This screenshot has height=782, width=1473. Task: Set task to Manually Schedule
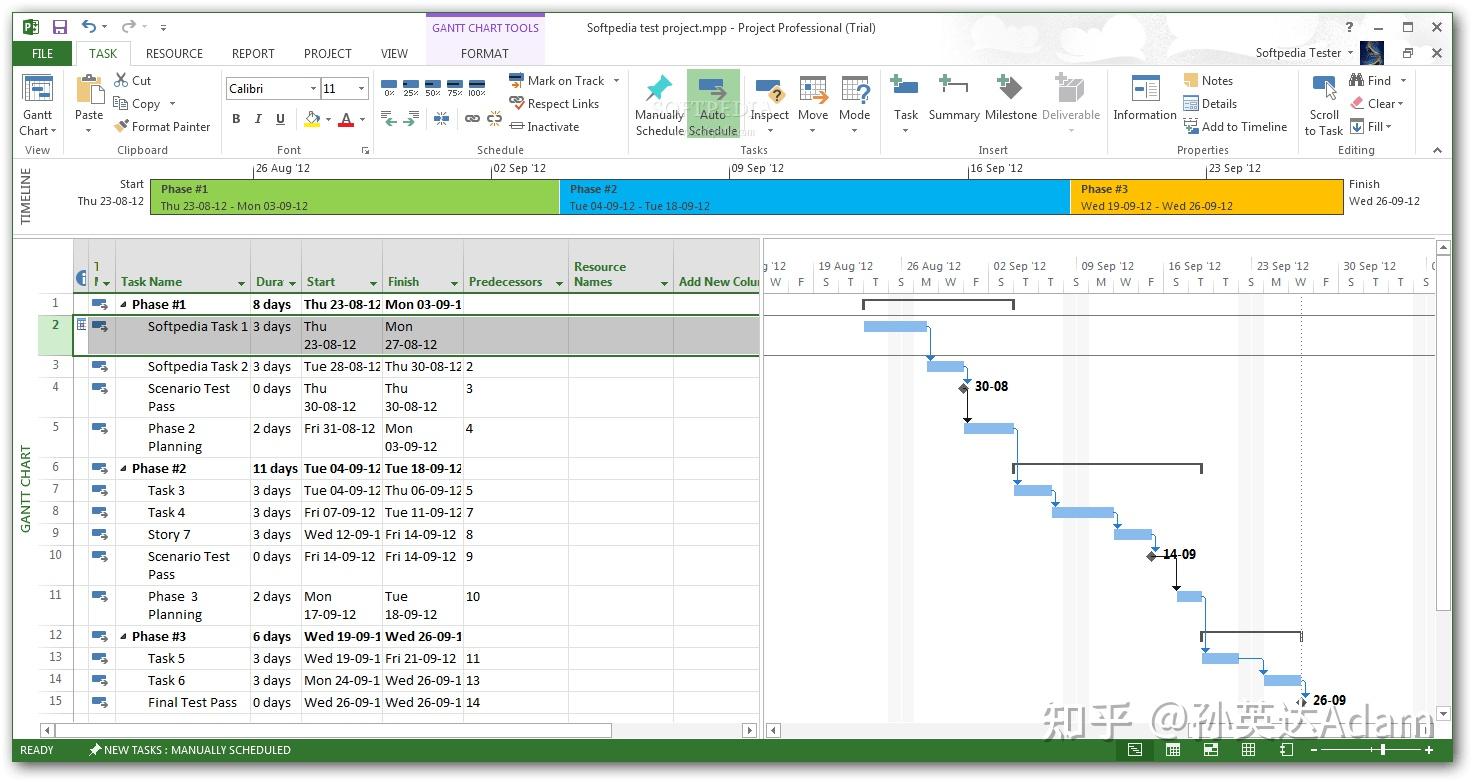(659, 104)
